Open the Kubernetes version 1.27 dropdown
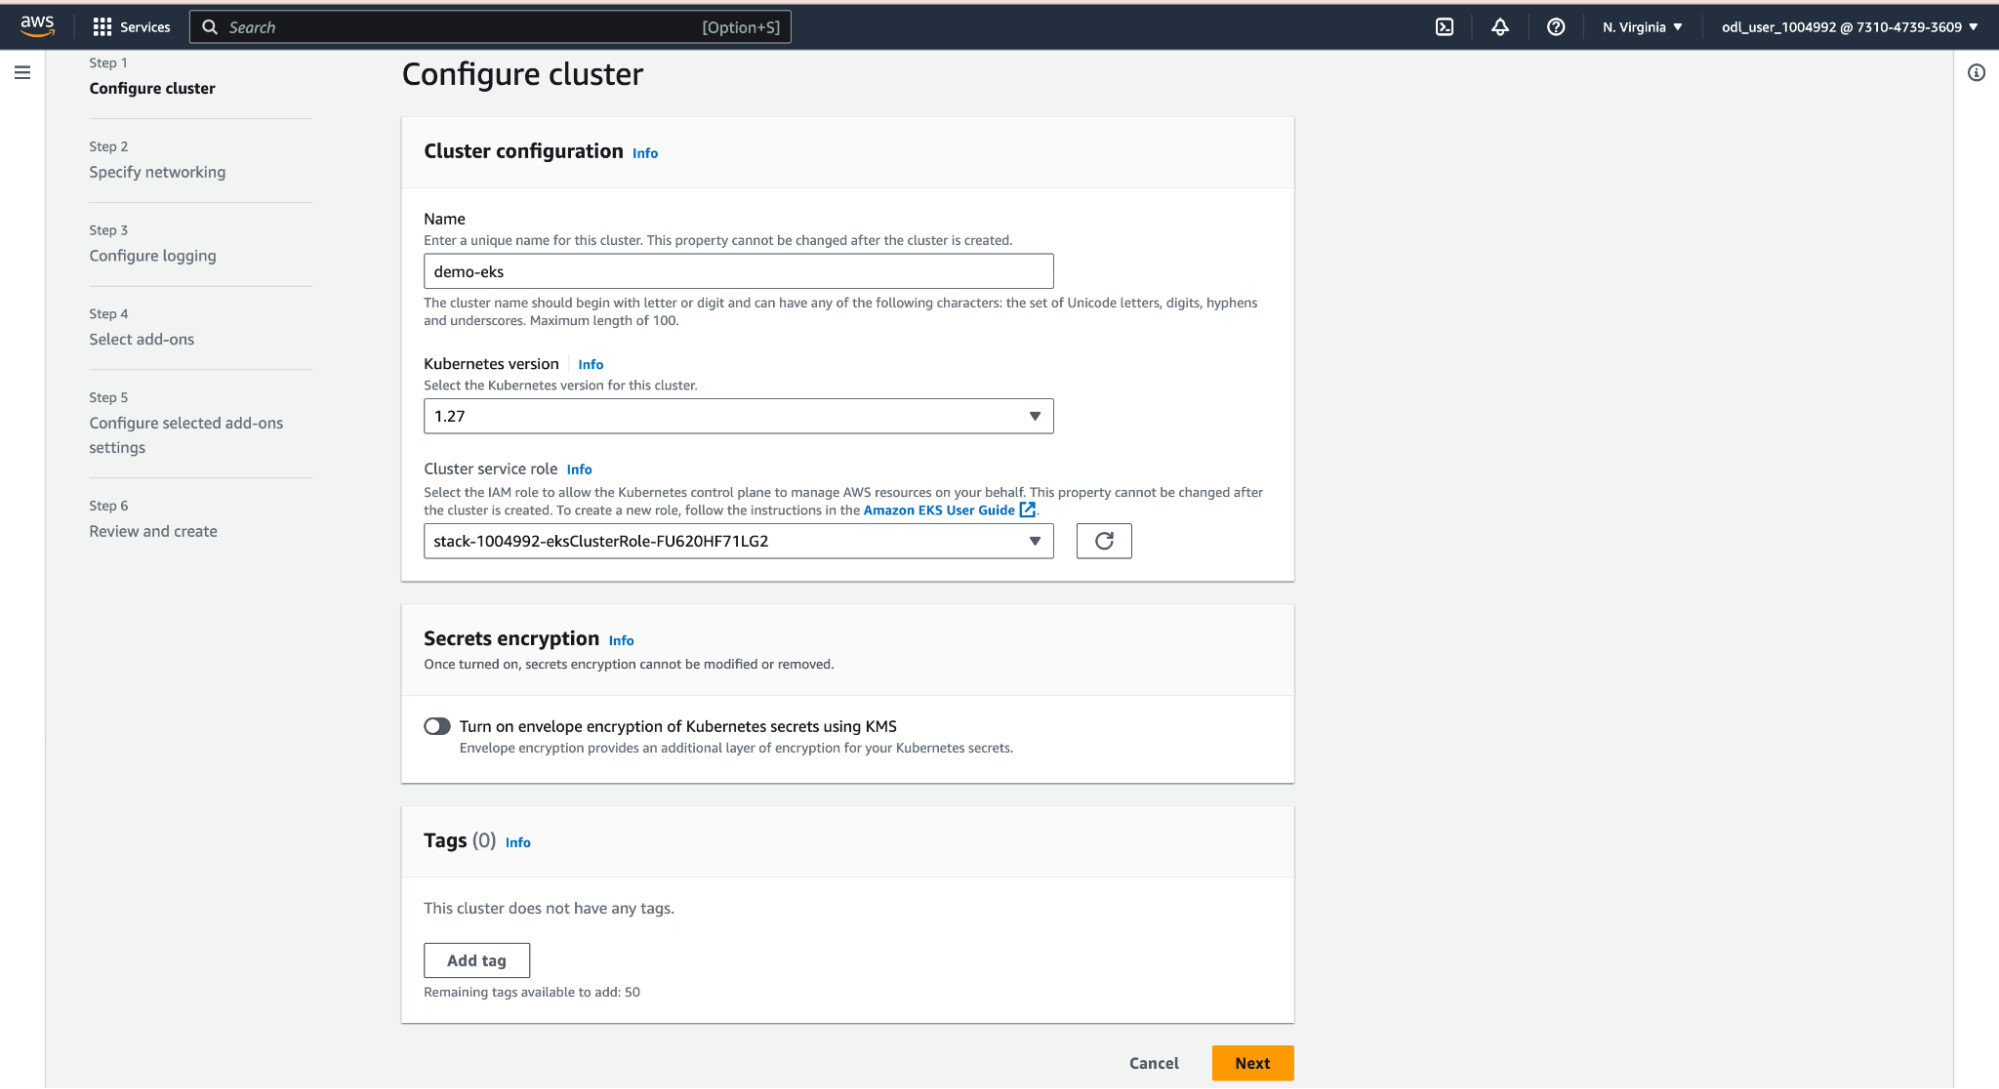This screenshot has width=1999, height=1089. click(738, 416)
